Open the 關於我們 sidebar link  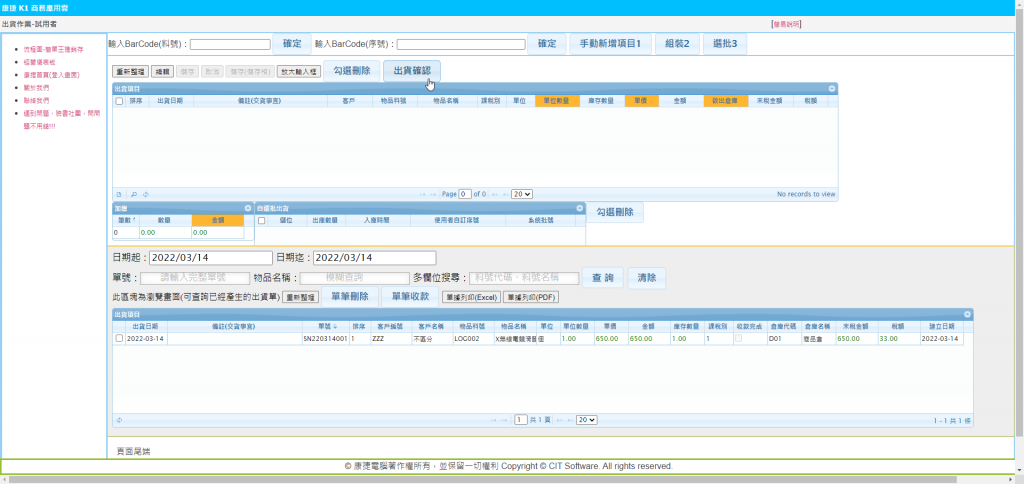35,87
